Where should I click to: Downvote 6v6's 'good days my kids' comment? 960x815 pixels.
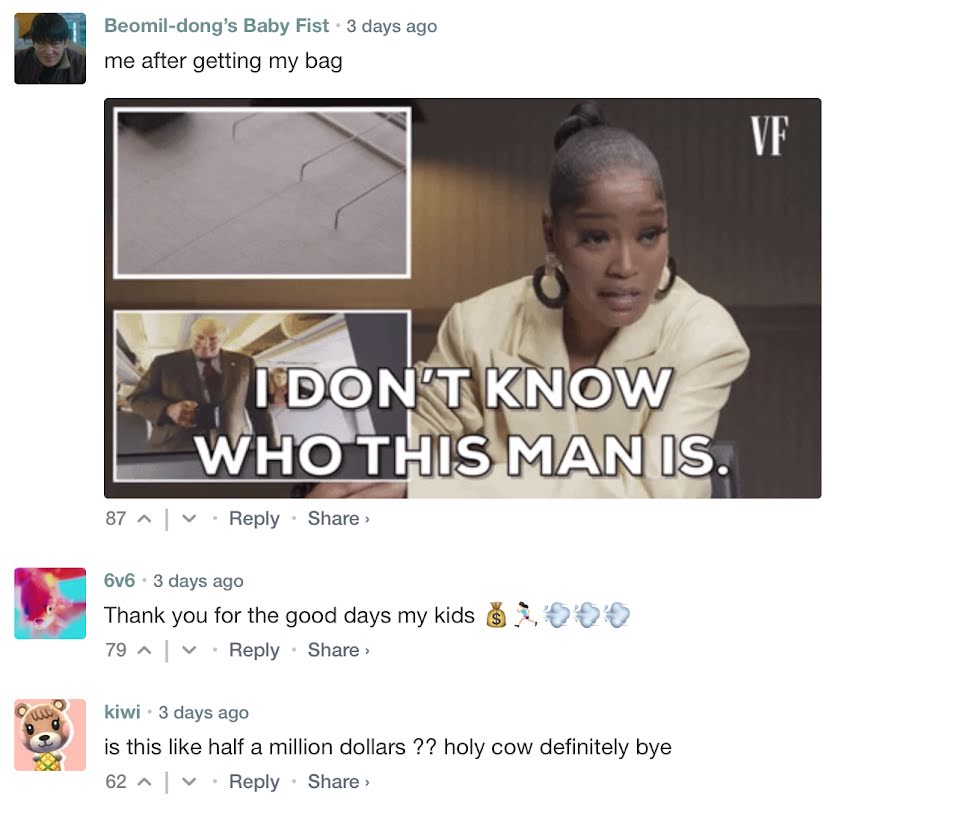[x=189, y=650]
